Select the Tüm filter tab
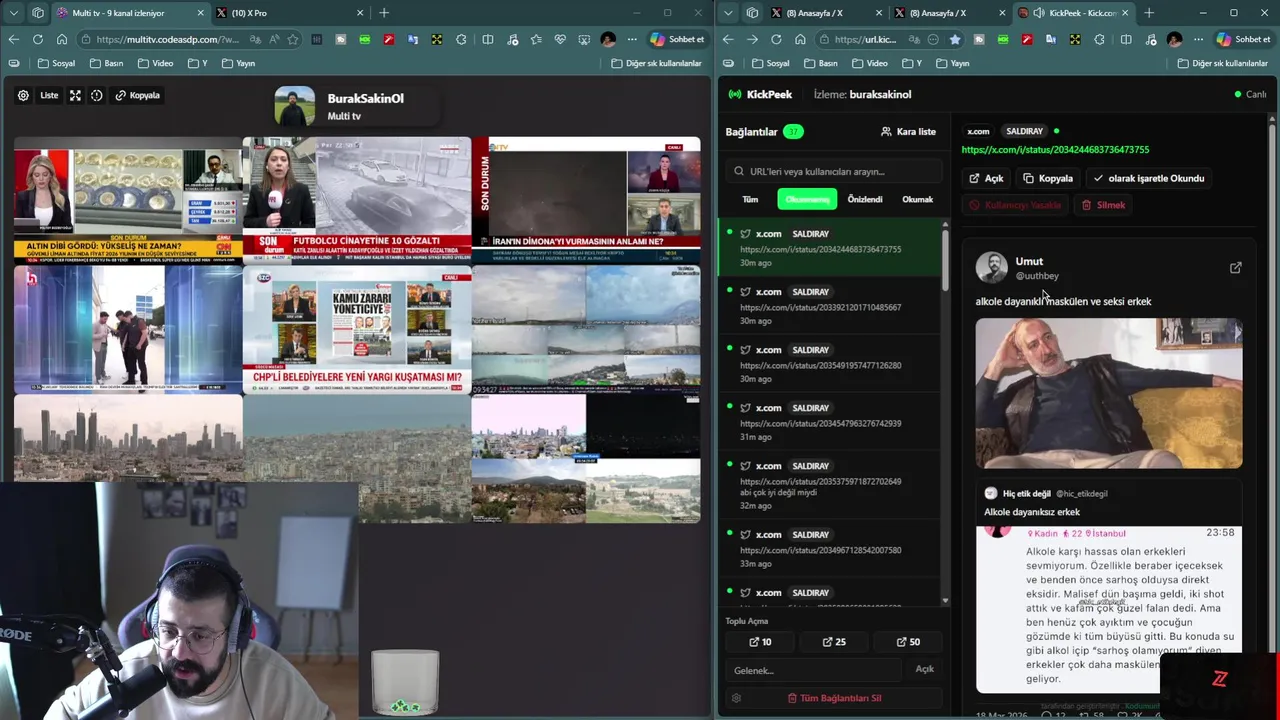Viewport: 1280px width, 720px height. coord(750,199)
